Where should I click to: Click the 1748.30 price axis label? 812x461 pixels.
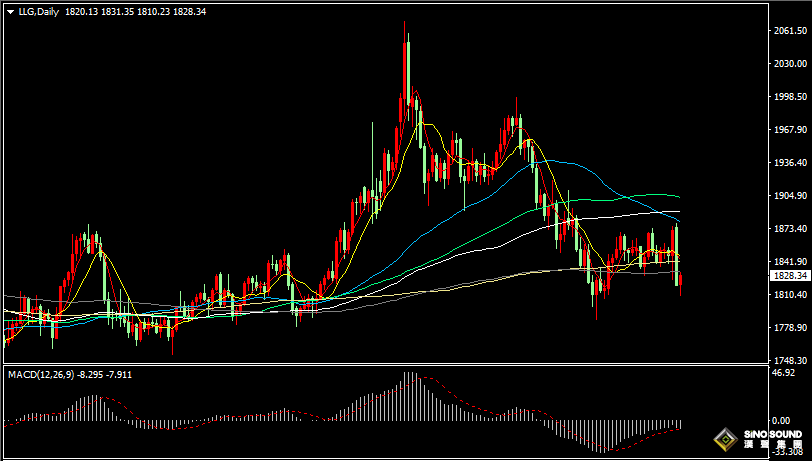coord(790,360)
